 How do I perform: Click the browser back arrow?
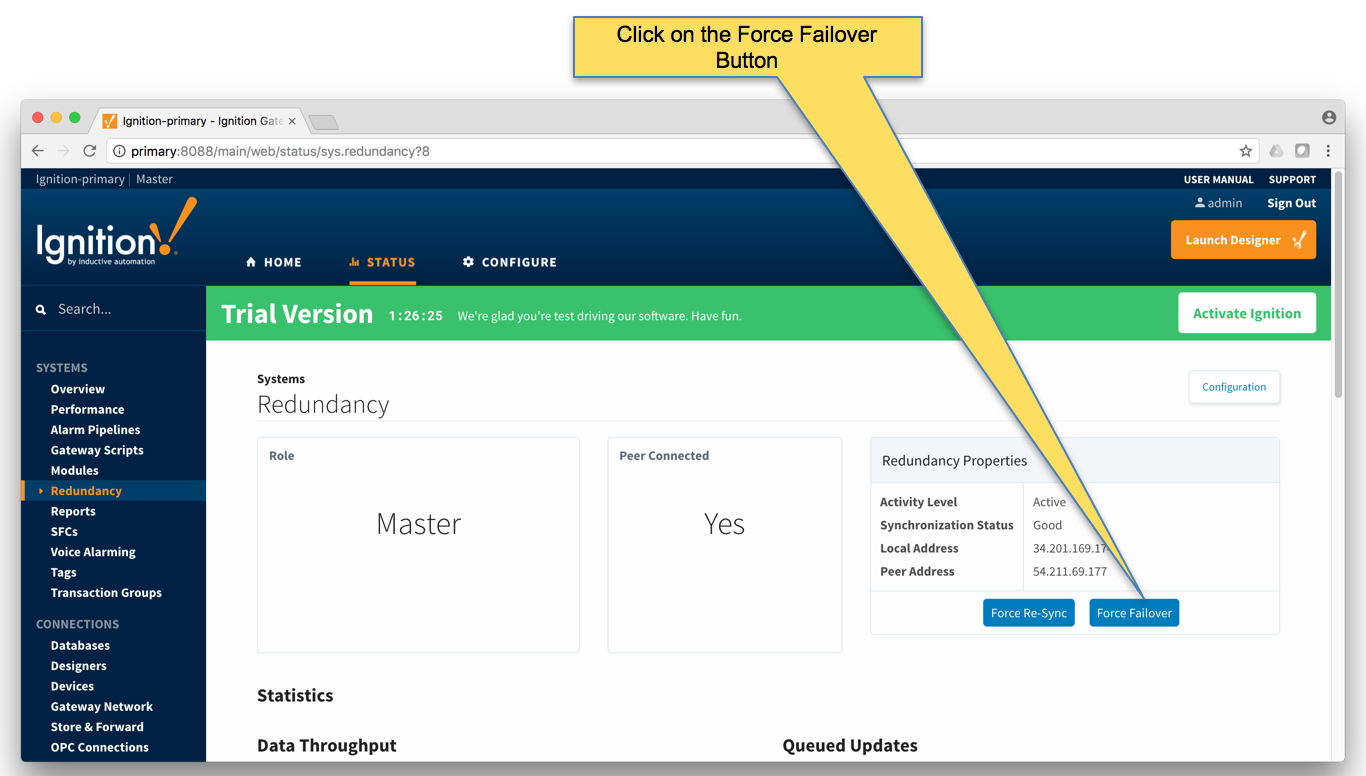(x=38, y=151)
